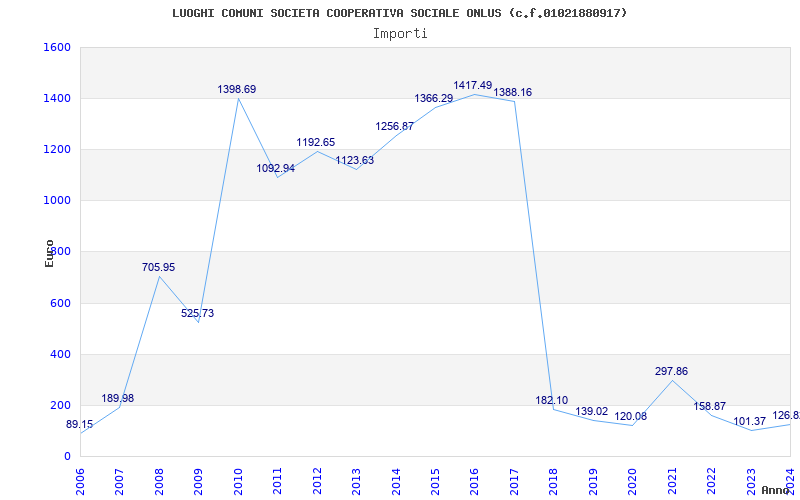Select the Importi subtitle text
This screenshot has height=500, width=800.
pyautogui.click(x=400, y=34)
